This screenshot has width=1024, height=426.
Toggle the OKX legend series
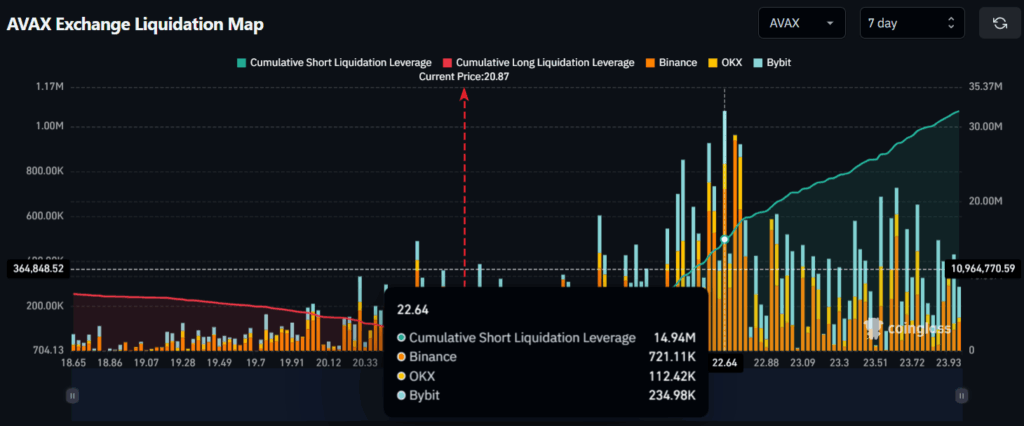click(x=725, y=63)
